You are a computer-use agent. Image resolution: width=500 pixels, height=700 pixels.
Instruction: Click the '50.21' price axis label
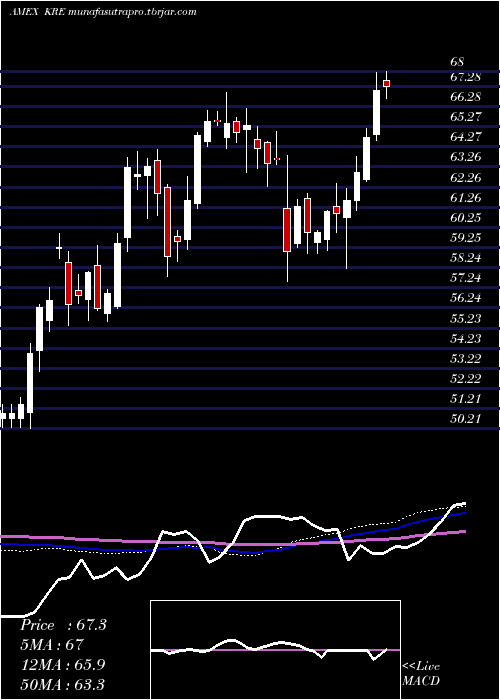point(466,419)
